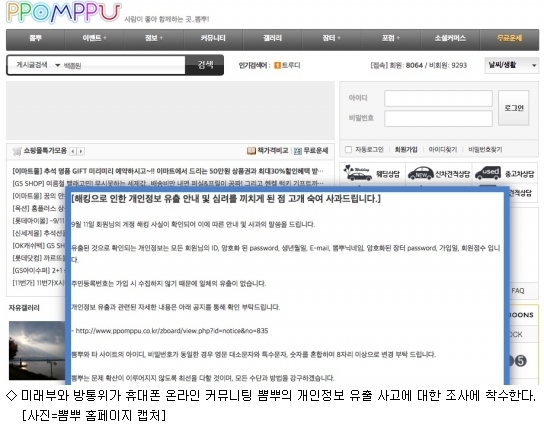
Task: Open the wedding consultation car icon
Action: click(x=357, y=173)
